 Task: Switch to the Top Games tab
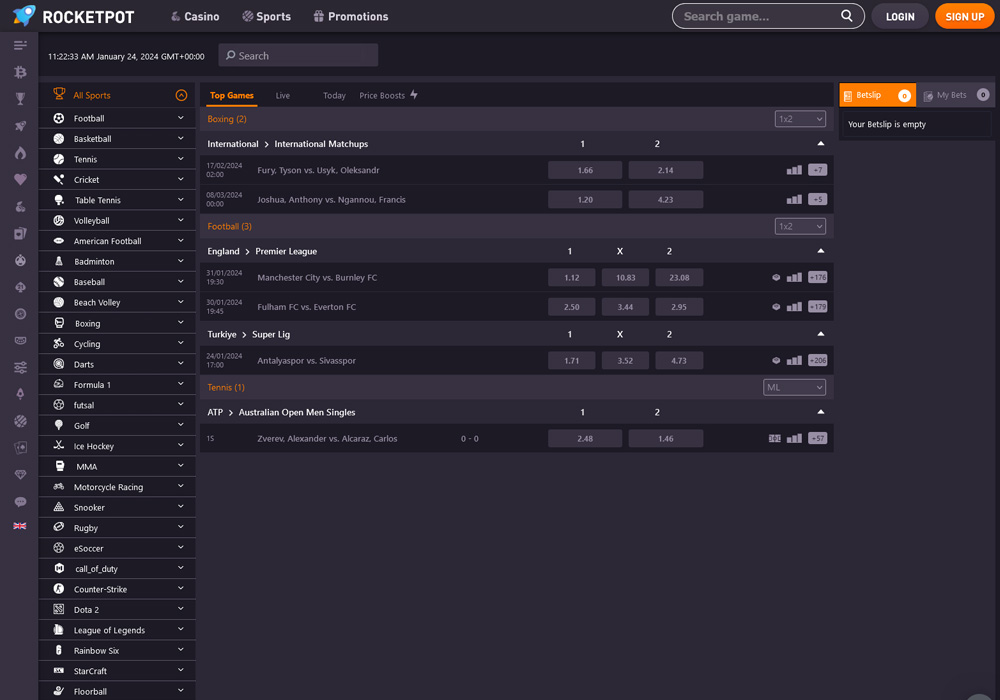pyautogui.click(x=232, y=96)
